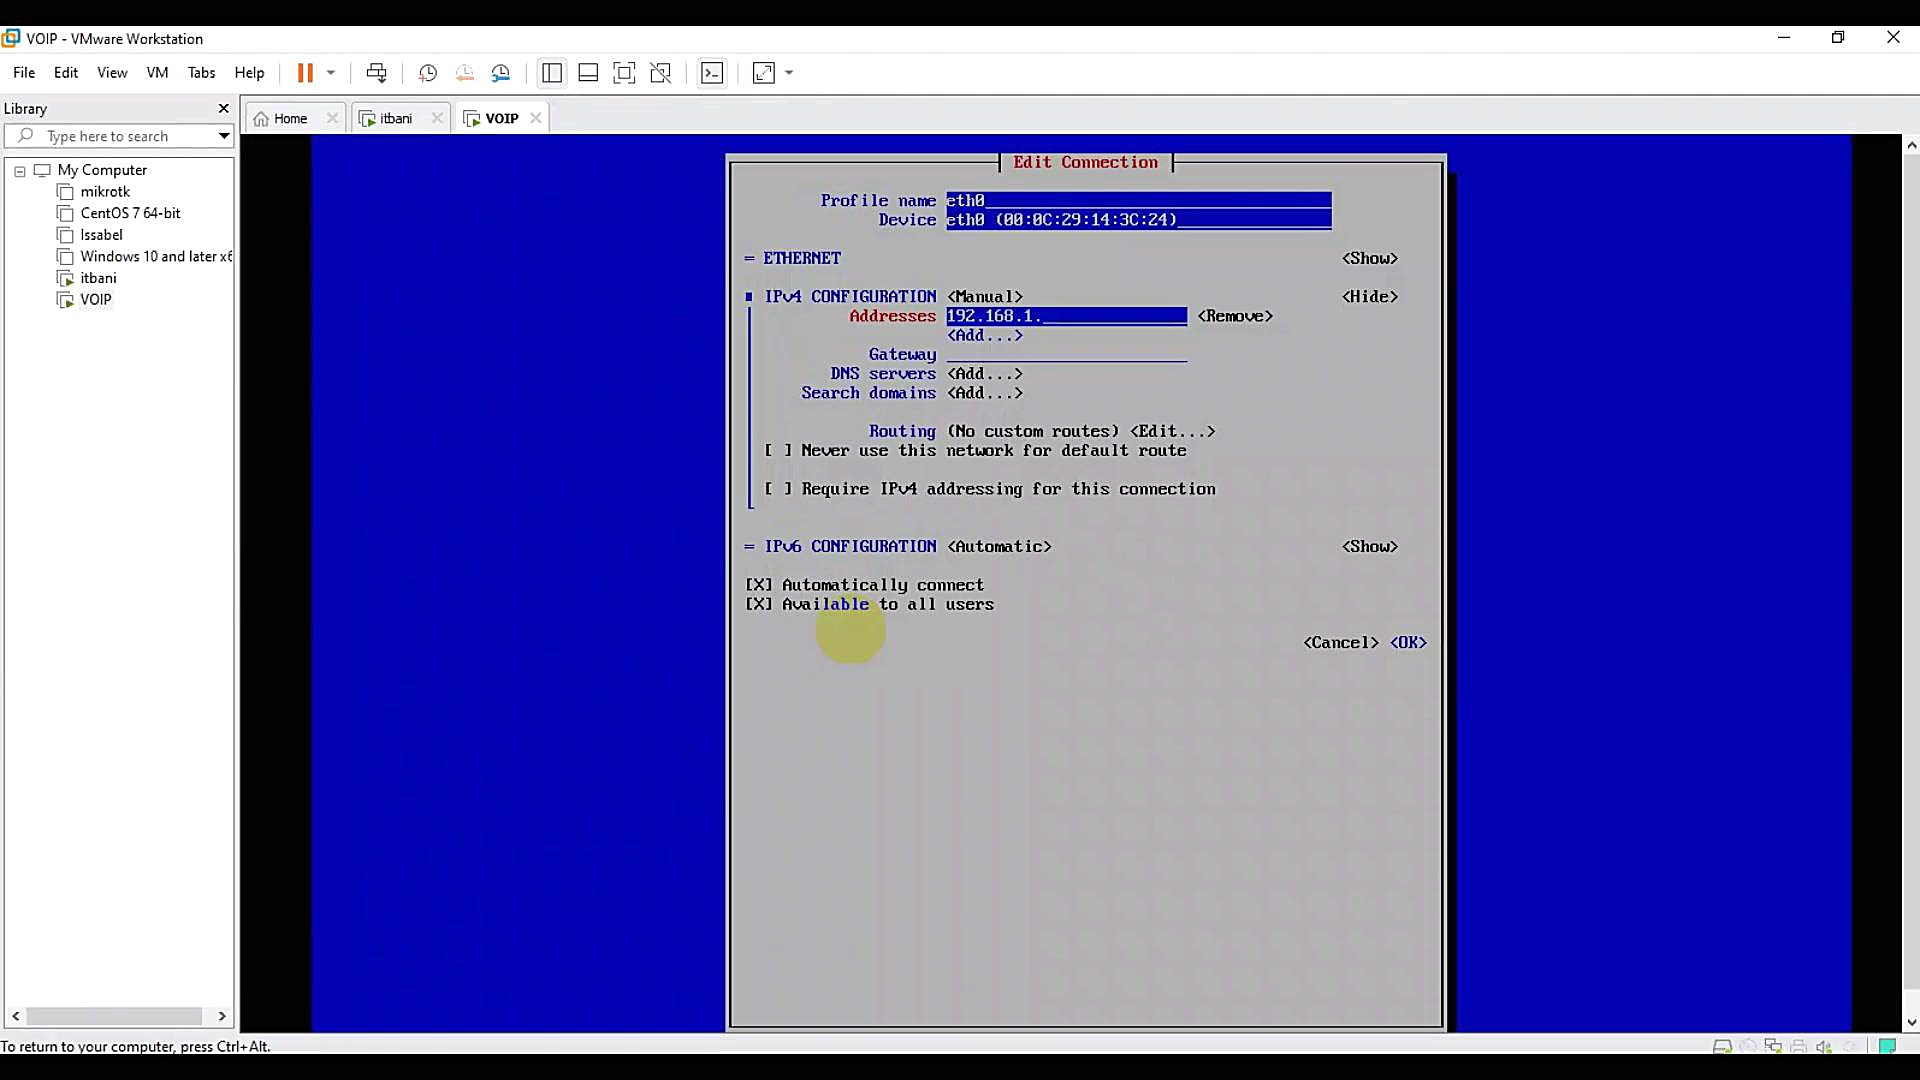Show the ETHERNET section
Viewport: 1920px width, 1080px height.
(1370, 258)
